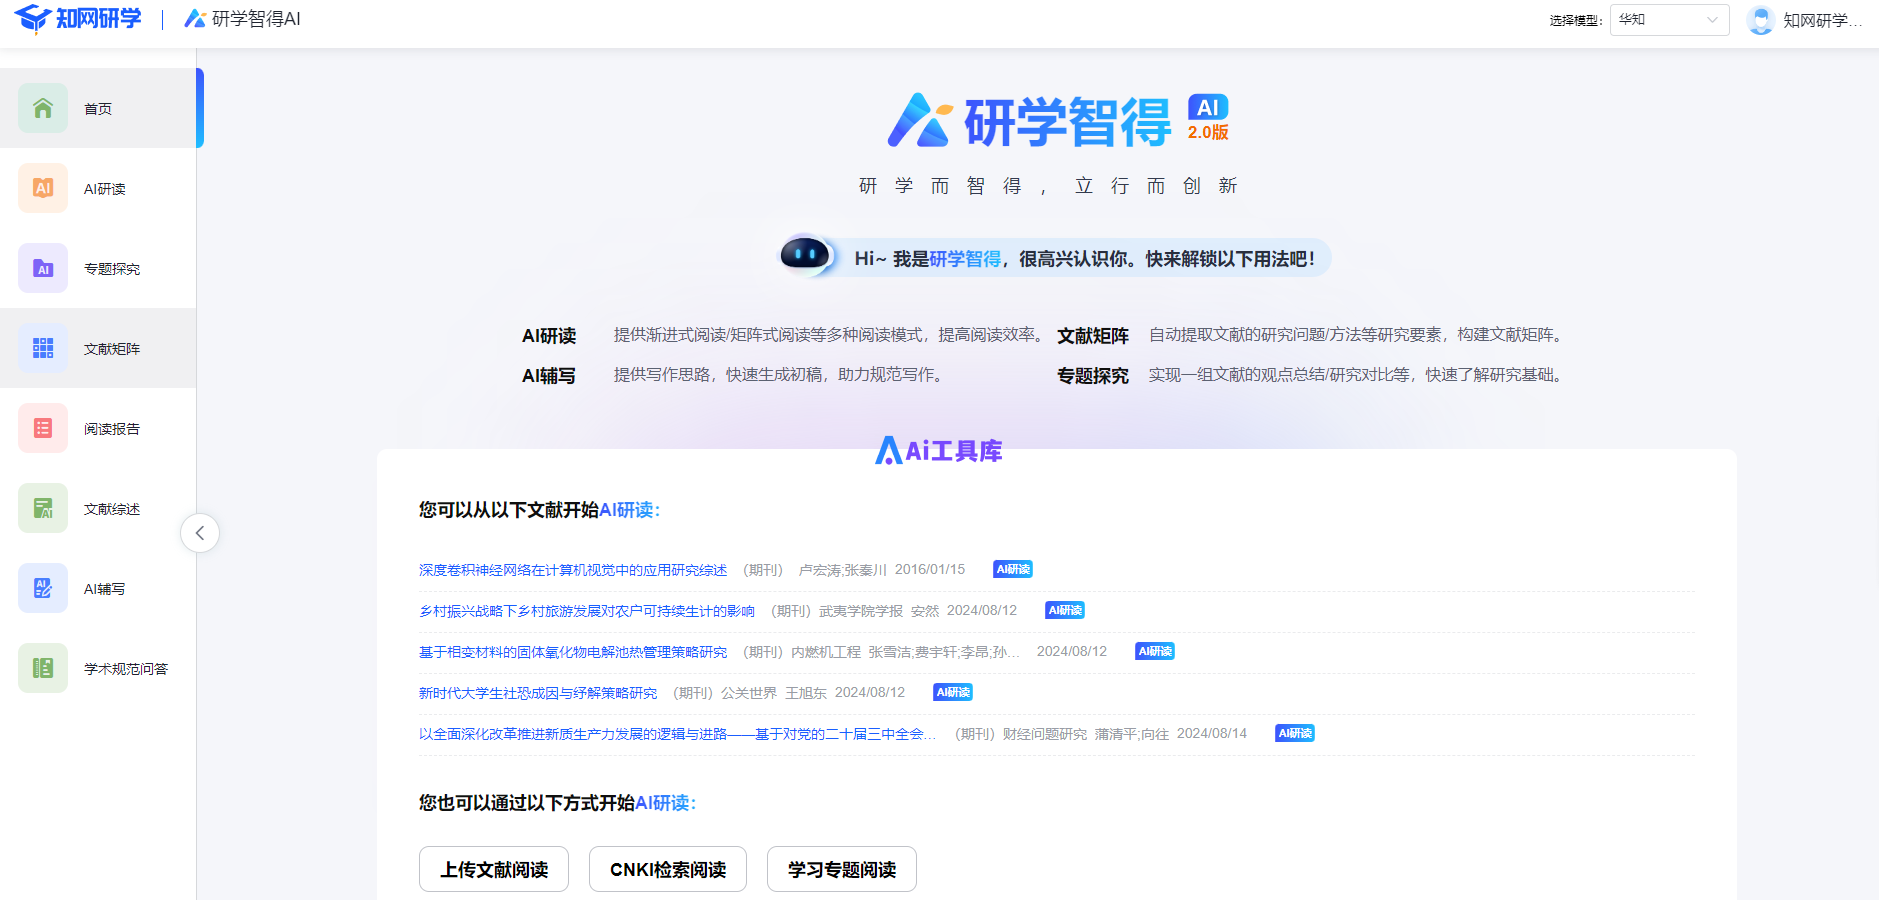
Task: Open paper 新时代大学生社恐成因与纾解策略研究
Action: coord(538,693)
